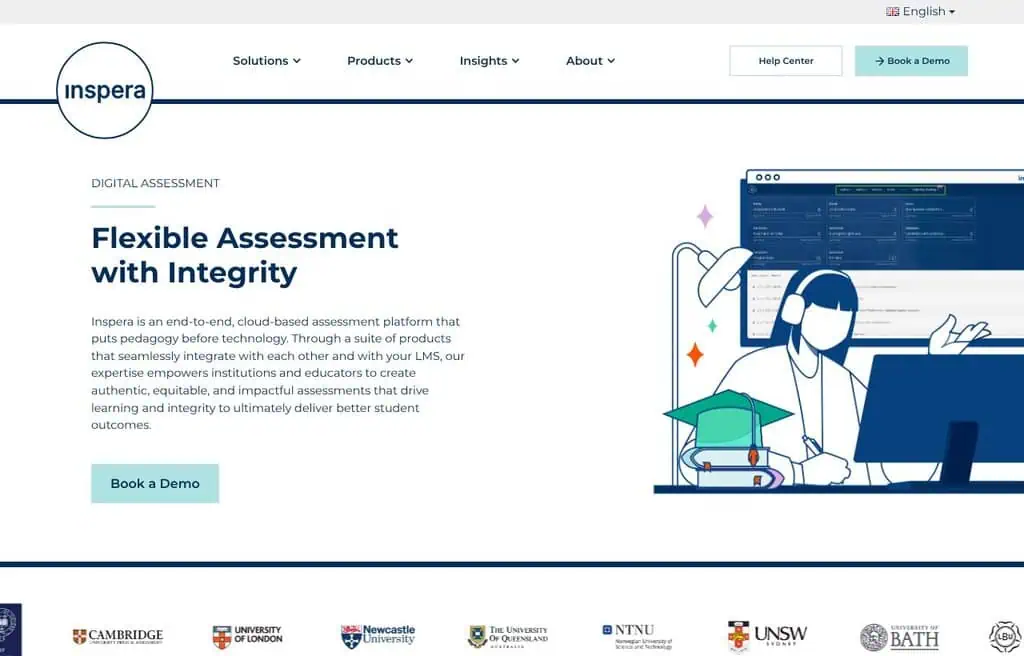Click the Newcastle University logo
This screenshot has height=656, width=1024.
pyautogui.click(x=377, y=636)
